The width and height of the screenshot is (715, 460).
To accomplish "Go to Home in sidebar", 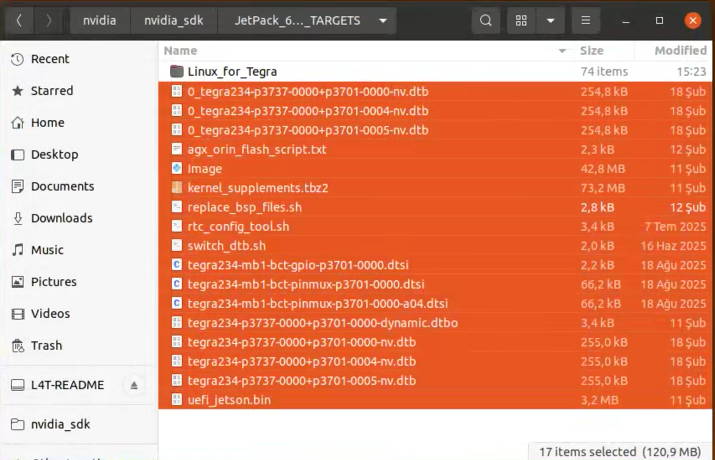I will tap(79, 123).
